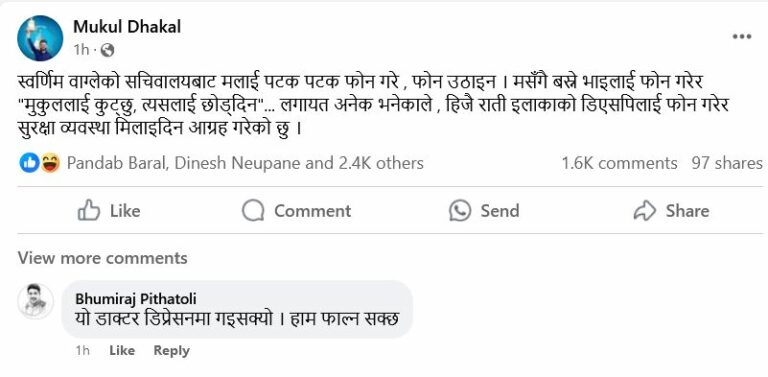768x377 pixels.
Task: Open Mukul Dhakal's profile name link
Action: click(x=127, y=26)
